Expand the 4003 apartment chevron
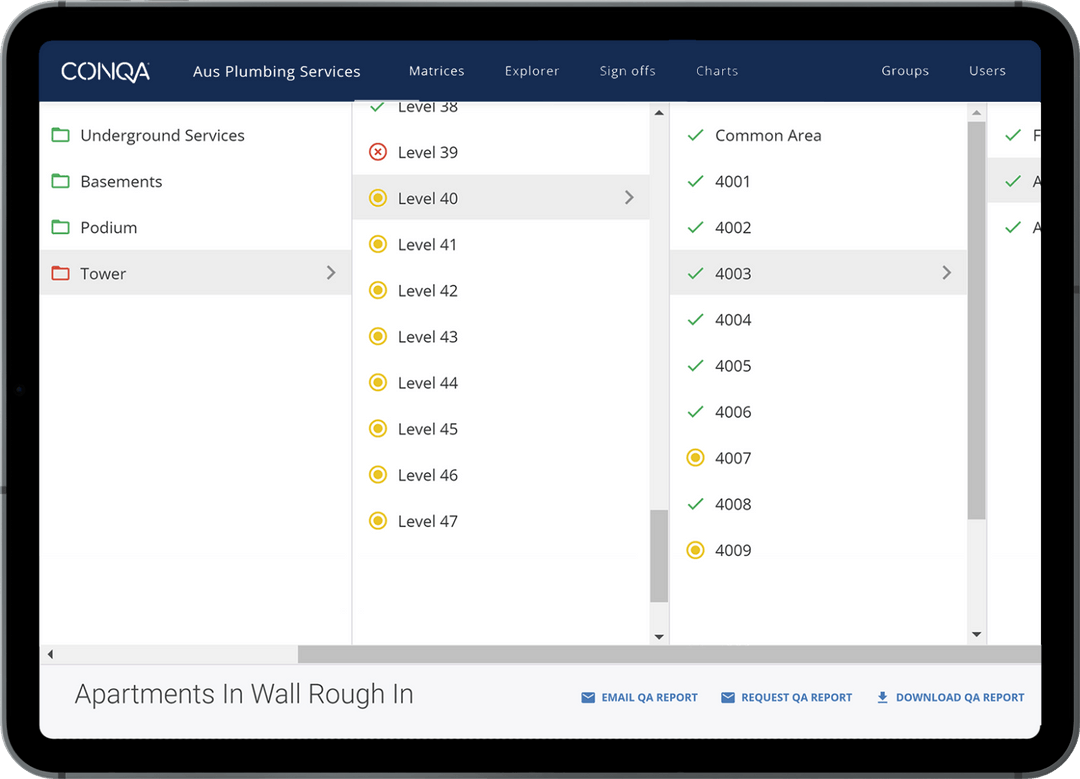 (x=946, y=273)
